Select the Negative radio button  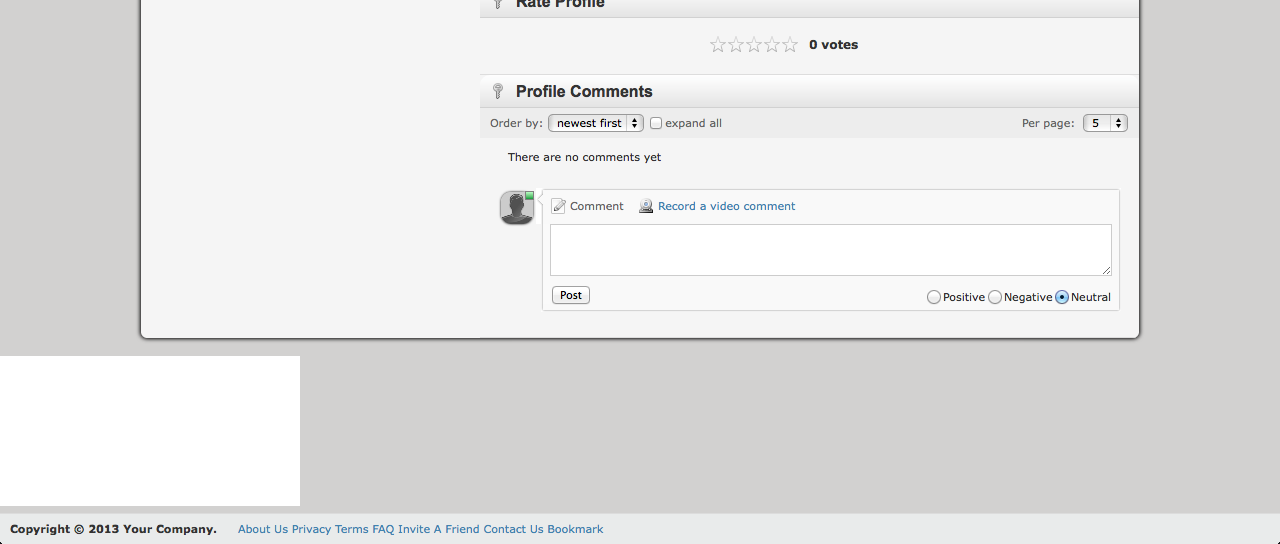tap(995, 298)
